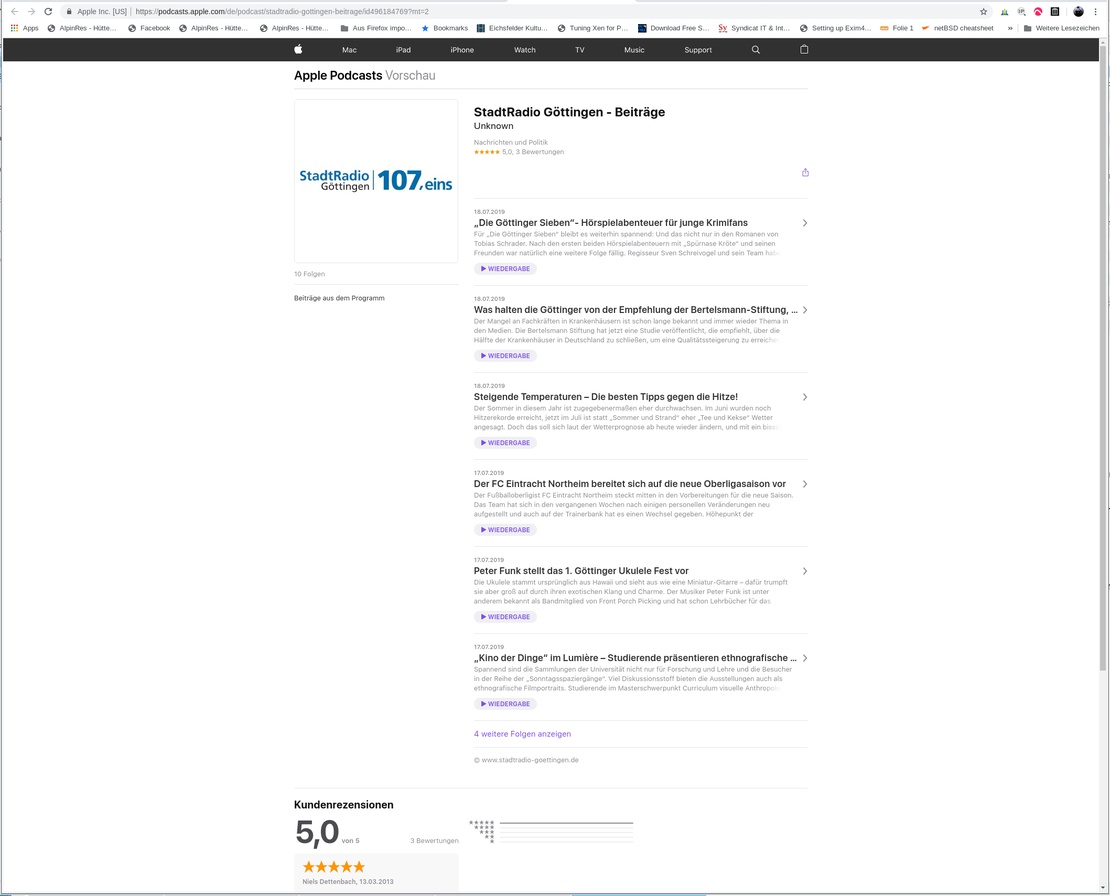
Task: Click 'Nachrichten und Politik' category text
Action: (510, 142)
